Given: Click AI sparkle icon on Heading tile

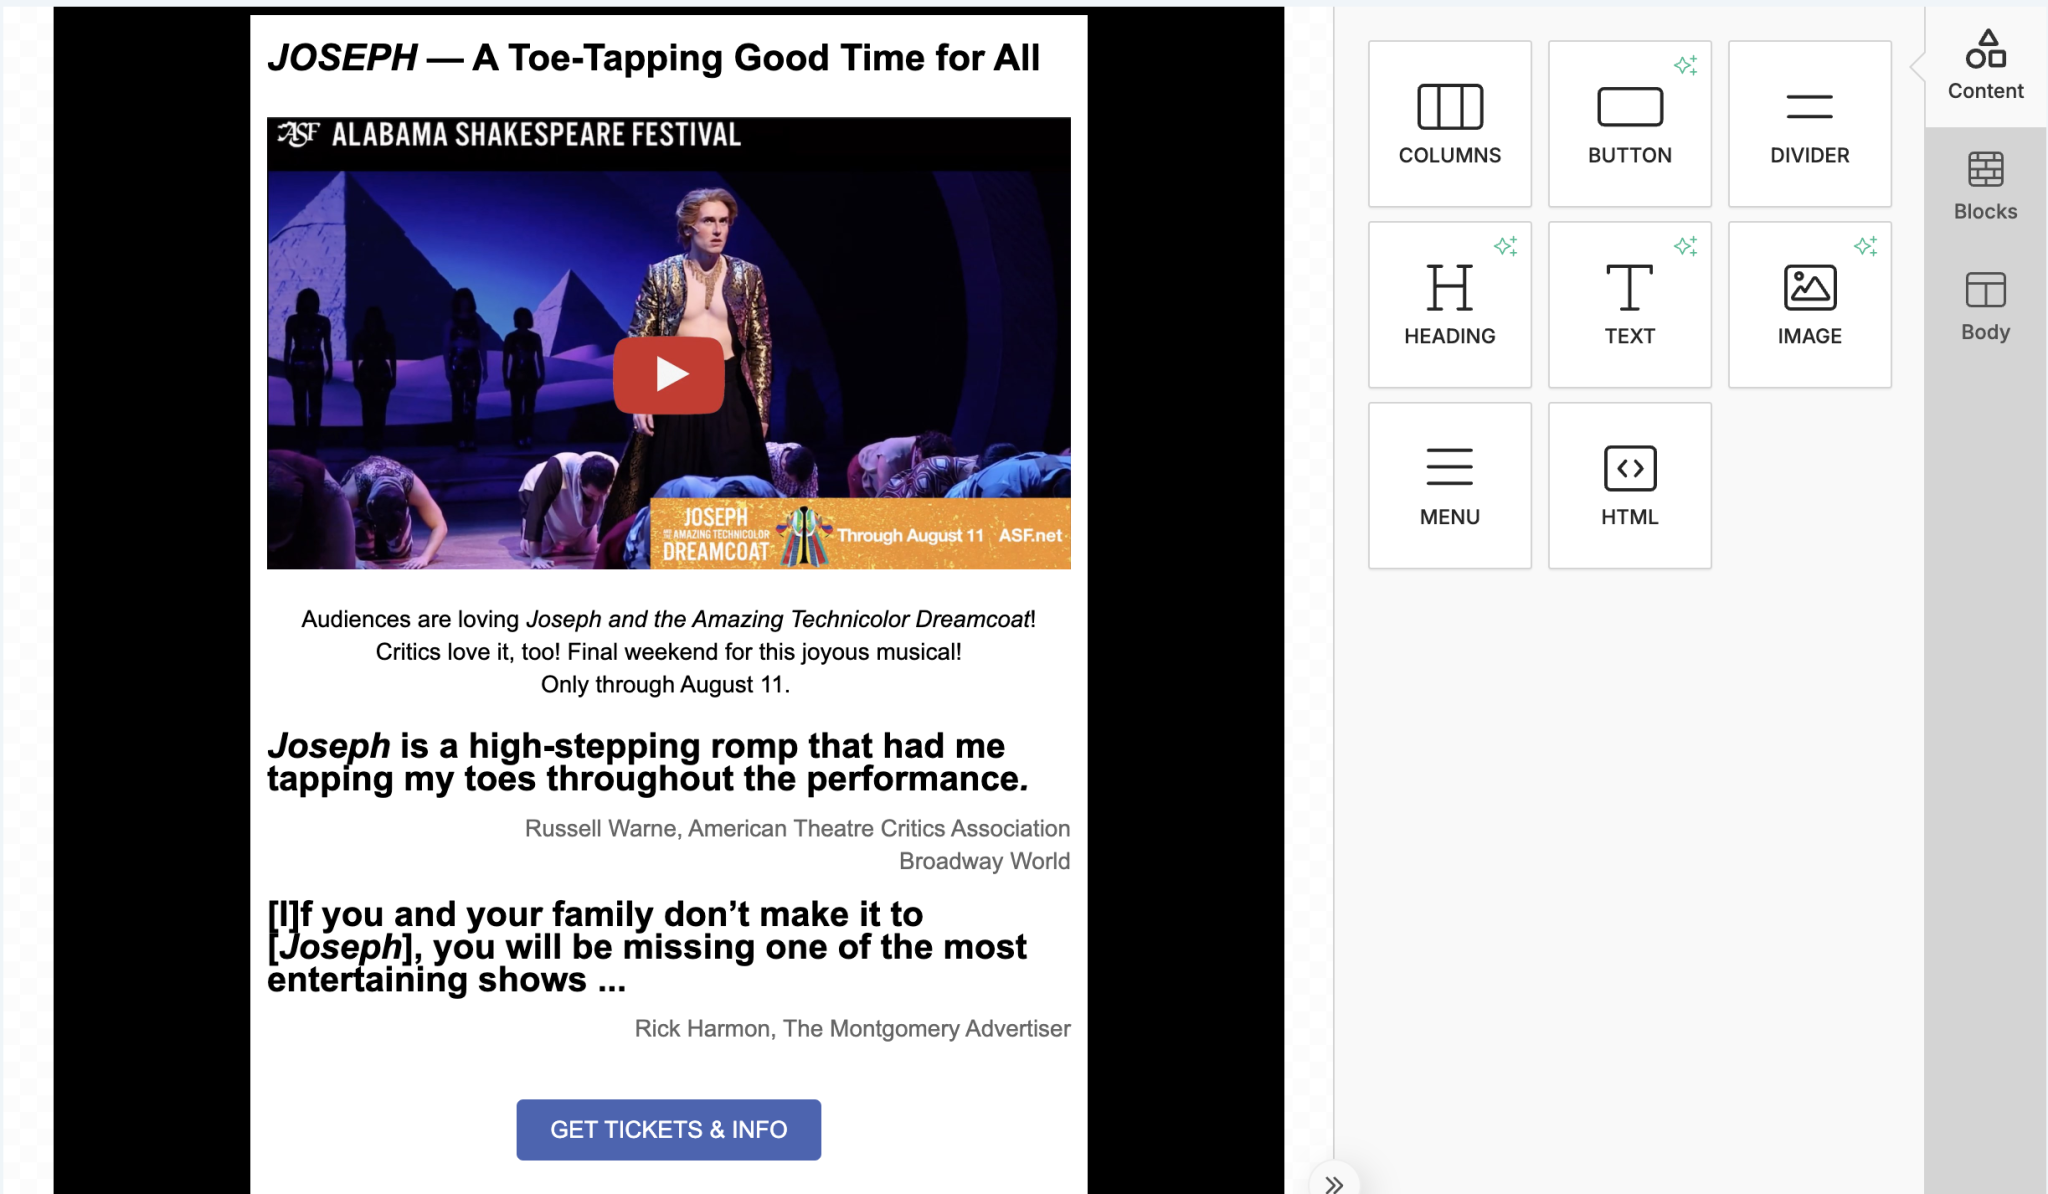Looking at the screenshot, I should click(1505, 246).
